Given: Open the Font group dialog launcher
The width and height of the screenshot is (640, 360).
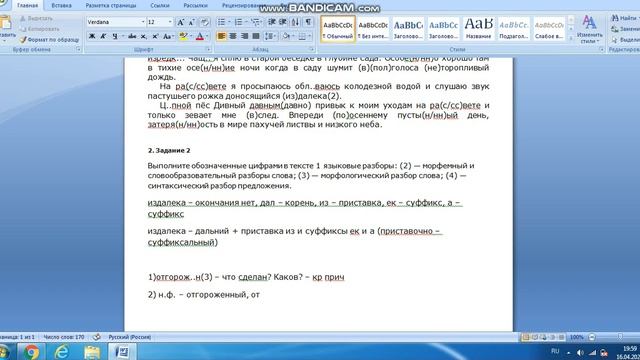Looking at the screenshot, I should 208,49.
